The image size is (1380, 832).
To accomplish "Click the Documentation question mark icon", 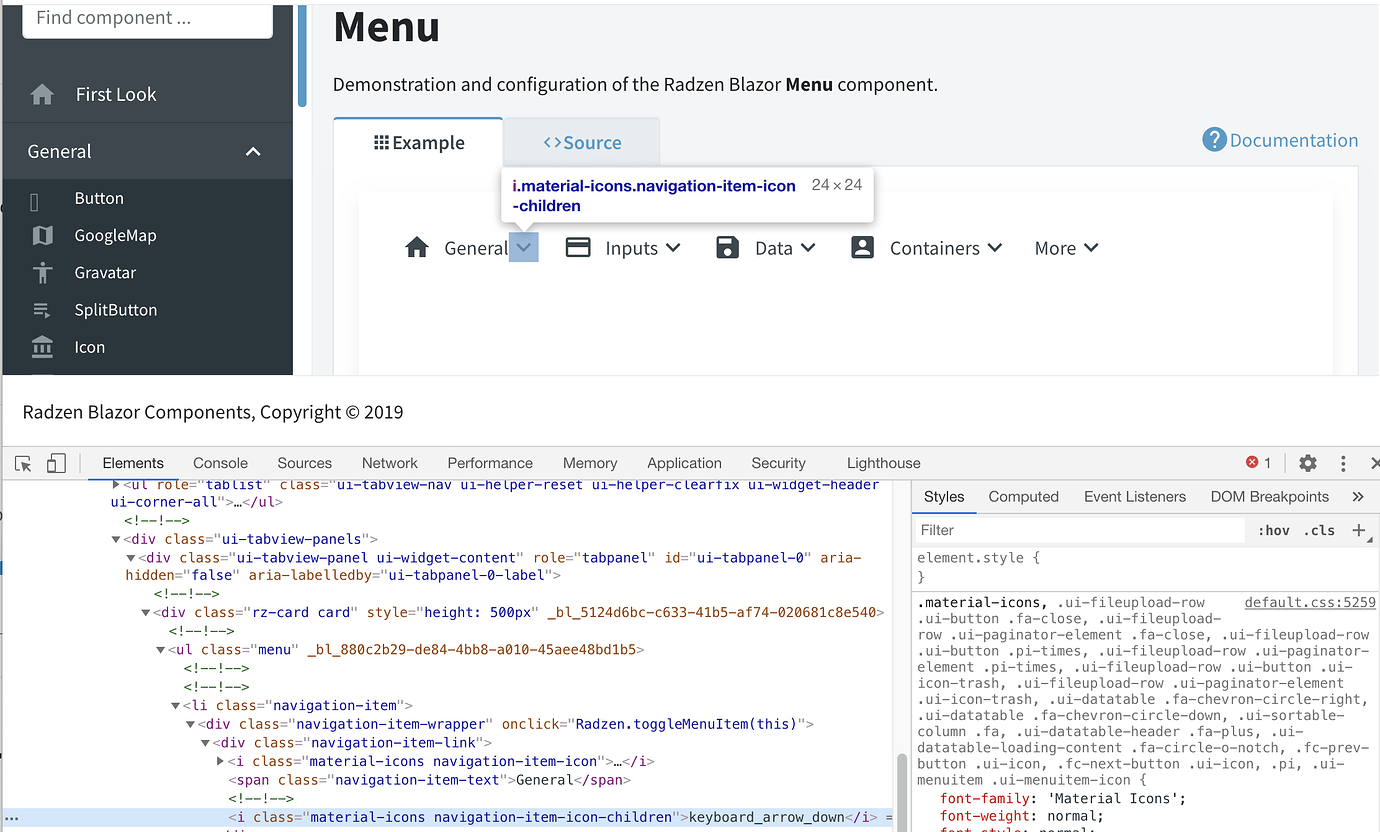I will point(1213,140).
